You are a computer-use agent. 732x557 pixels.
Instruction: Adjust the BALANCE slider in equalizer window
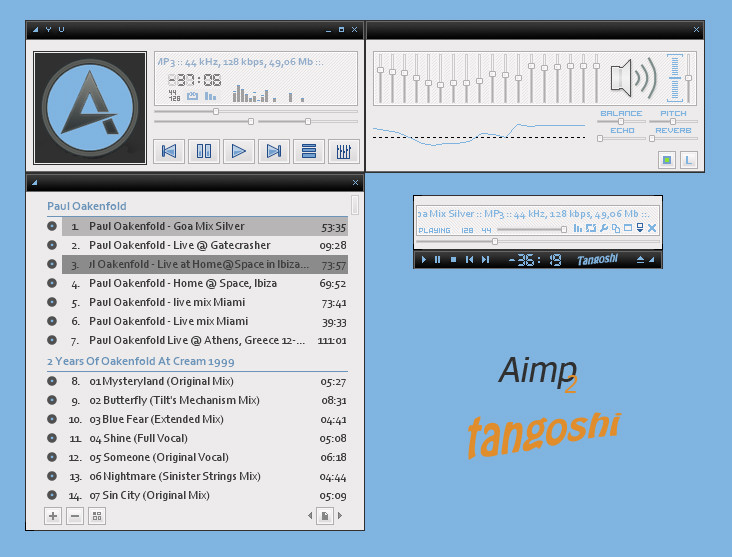(x=621, y=121)
